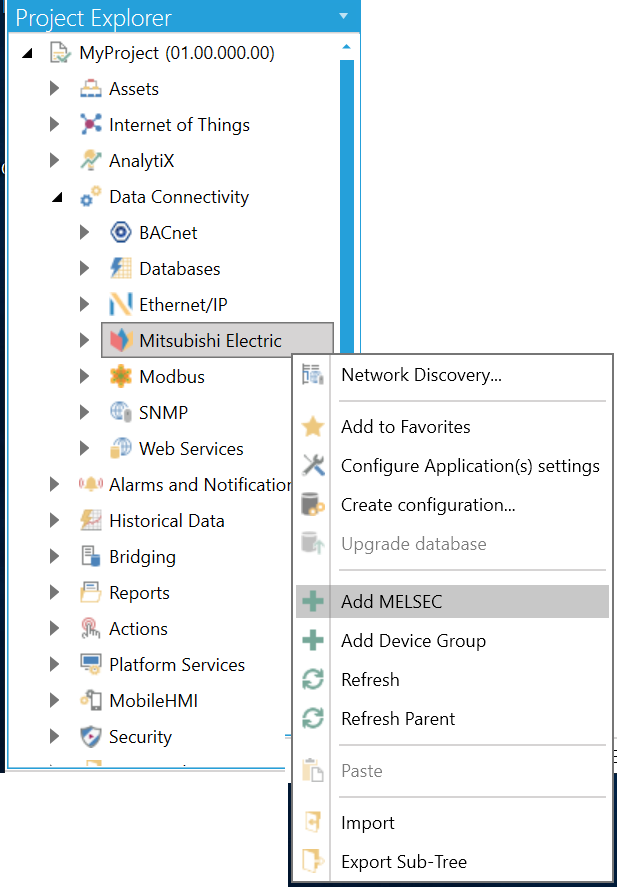Screen dimensions: 617x893
Task: Select Refresh Parent menu entry
Action: coord(454,719)
